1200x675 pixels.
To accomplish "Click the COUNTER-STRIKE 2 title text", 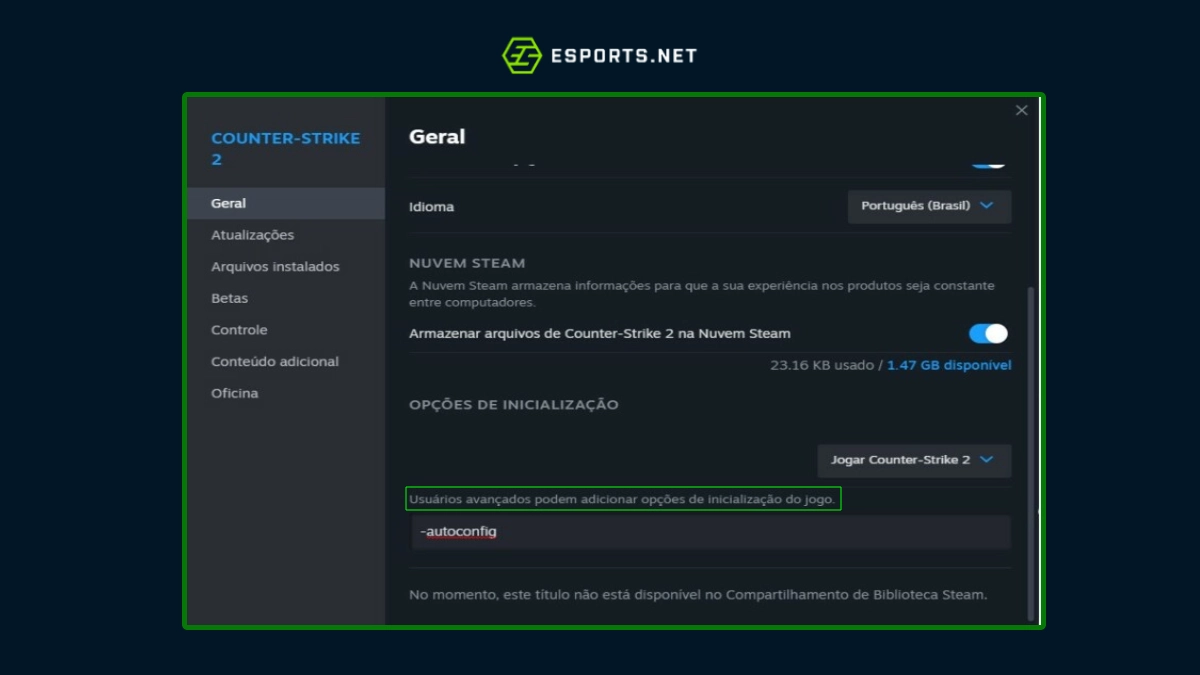I will [x=285, y=149].
